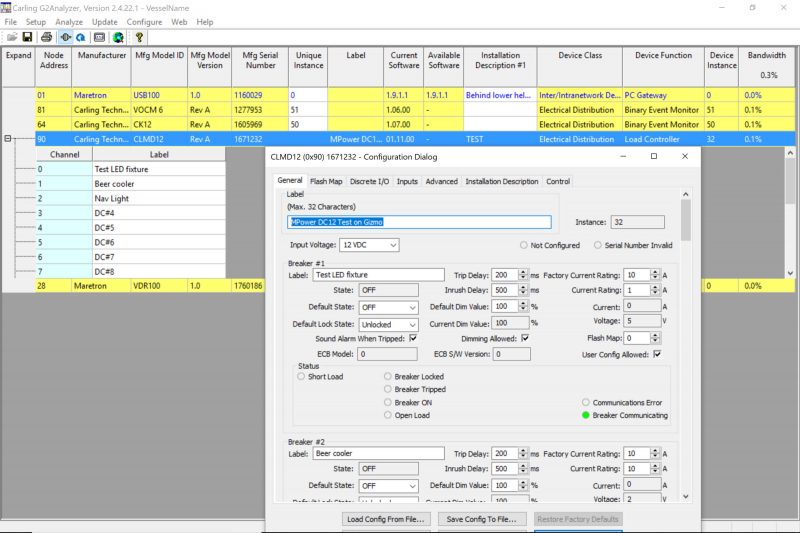Screen dimensions: 800x533
Task: Click the globe web toolbar icon
Action: coord(118,37)
